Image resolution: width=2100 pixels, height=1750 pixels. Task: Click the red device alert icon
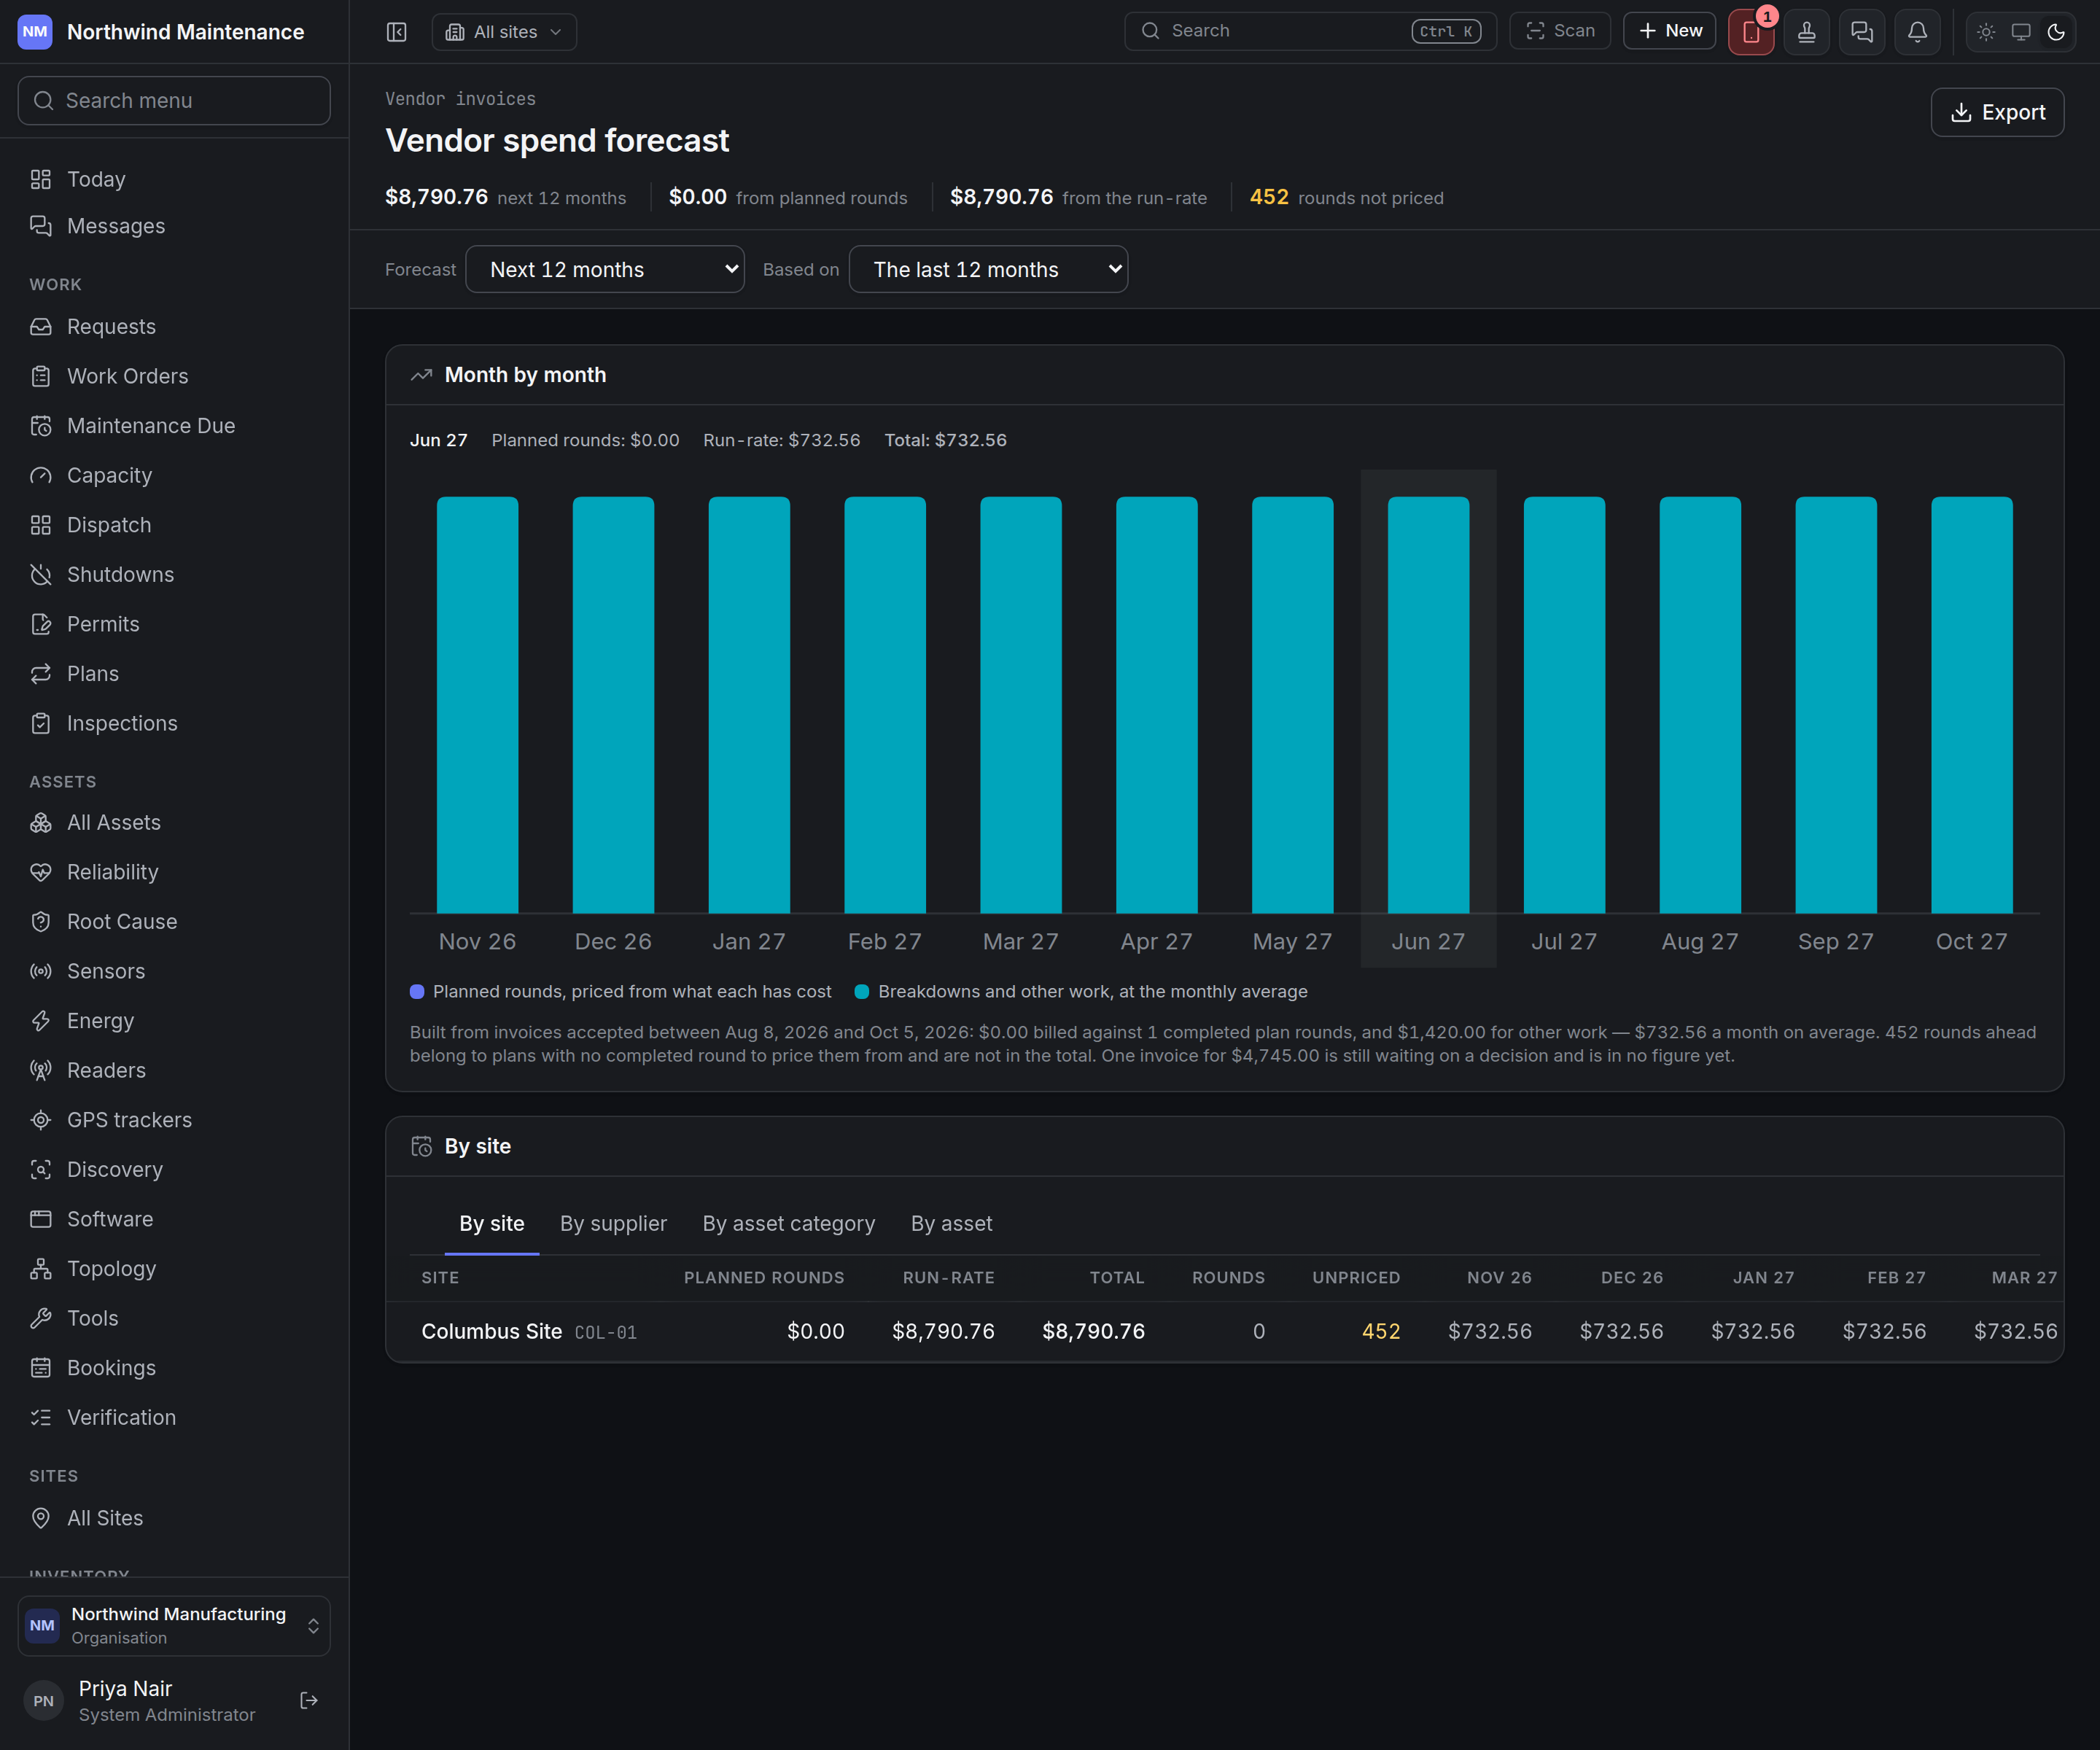point(1751,32)
